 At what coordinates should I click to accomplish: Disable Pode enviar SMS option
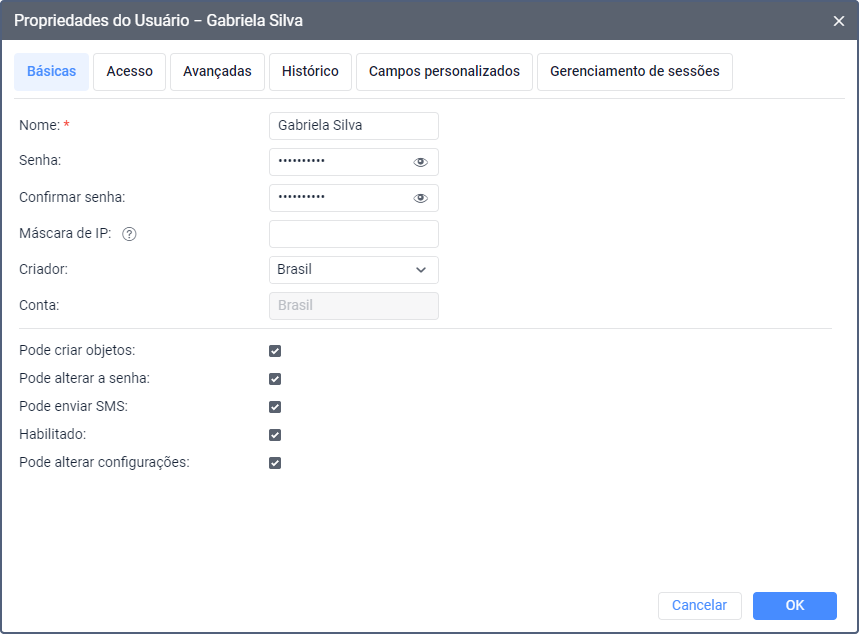click(275, 407)
